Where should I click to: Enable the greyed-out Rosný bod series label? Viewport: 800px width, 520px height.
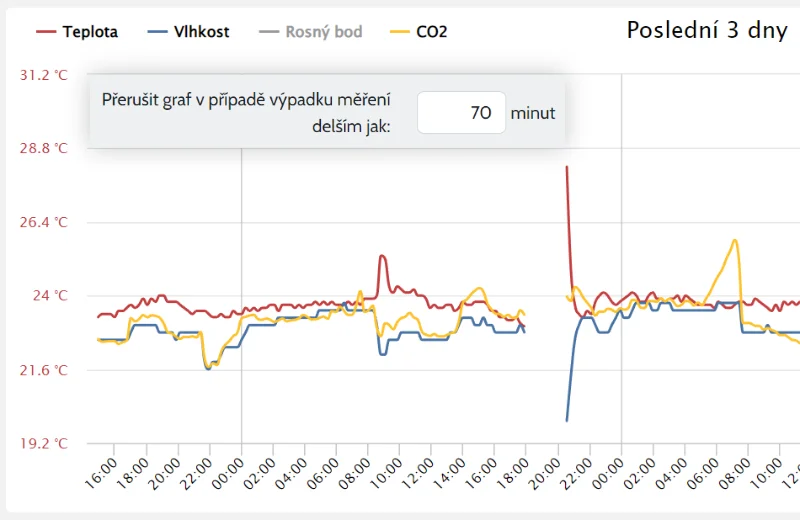pos(323,32)
